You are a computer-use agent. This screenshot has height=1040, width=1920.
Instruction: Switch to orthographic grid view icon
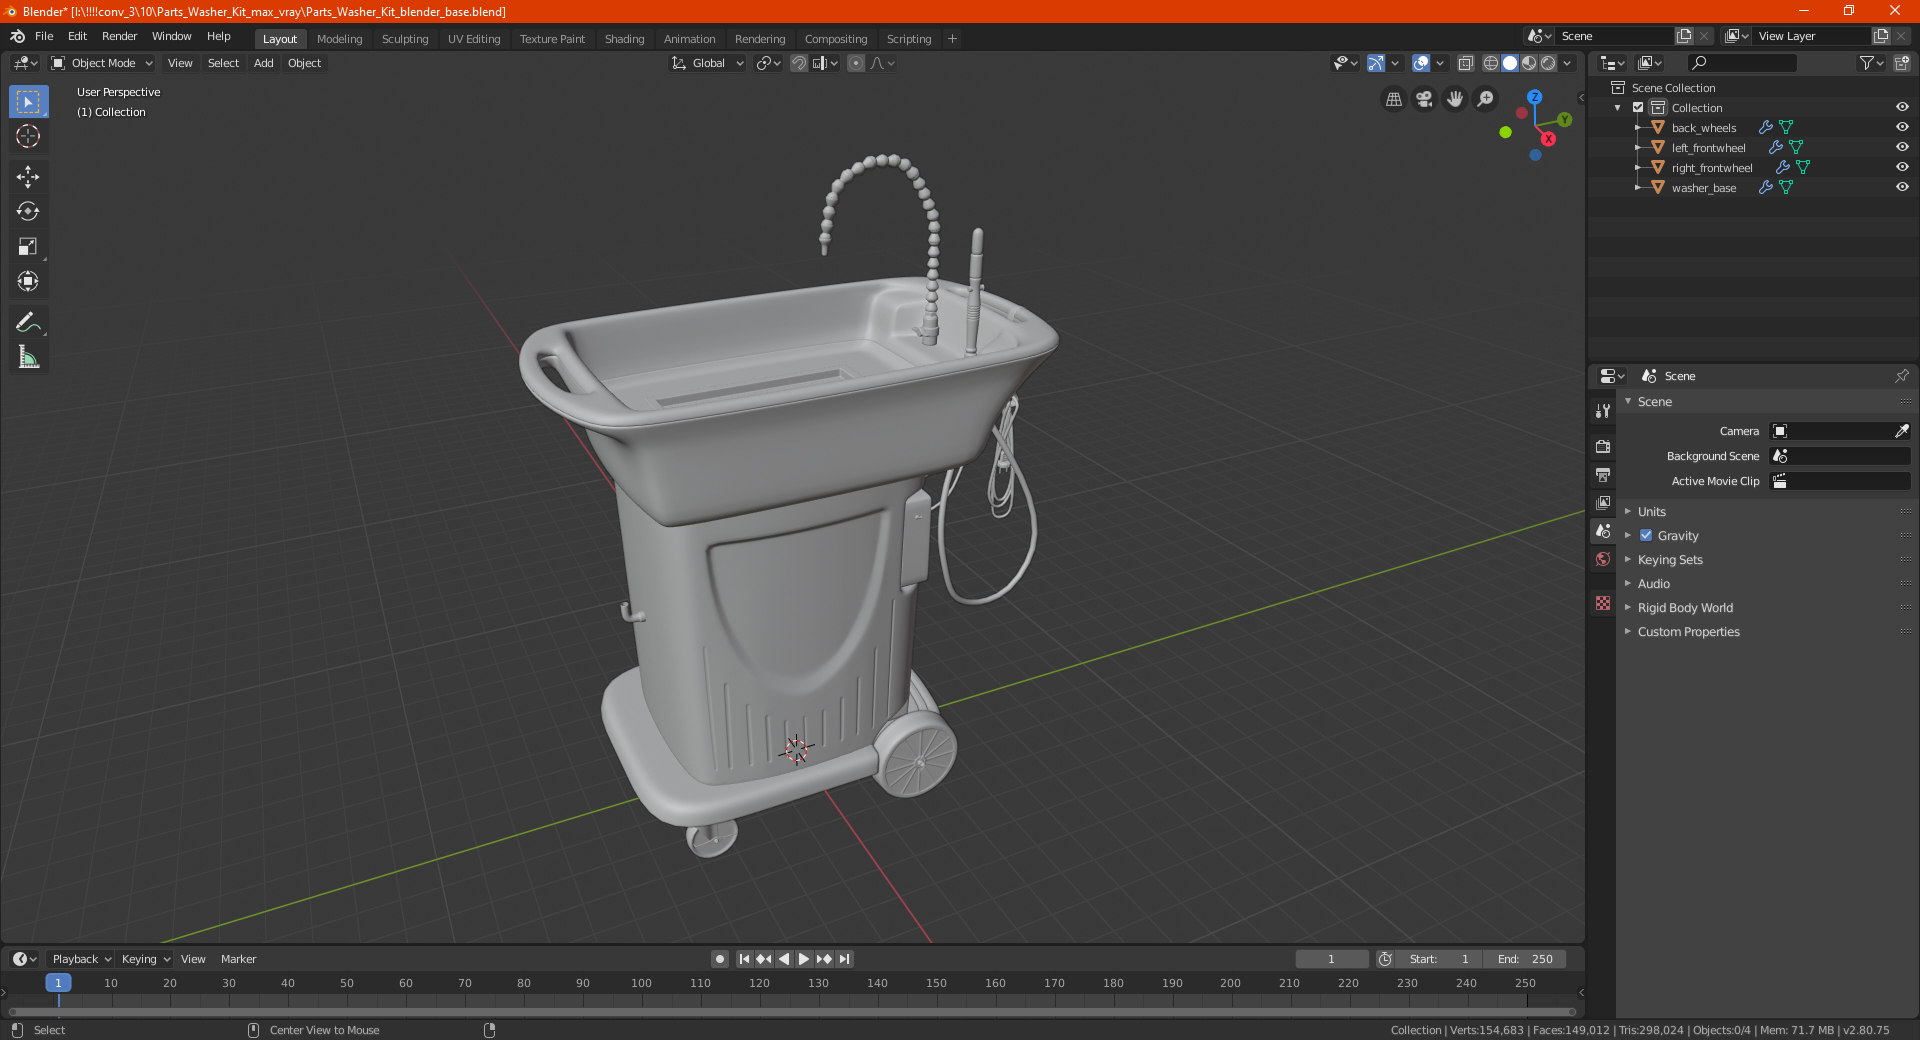(1393, 99)
